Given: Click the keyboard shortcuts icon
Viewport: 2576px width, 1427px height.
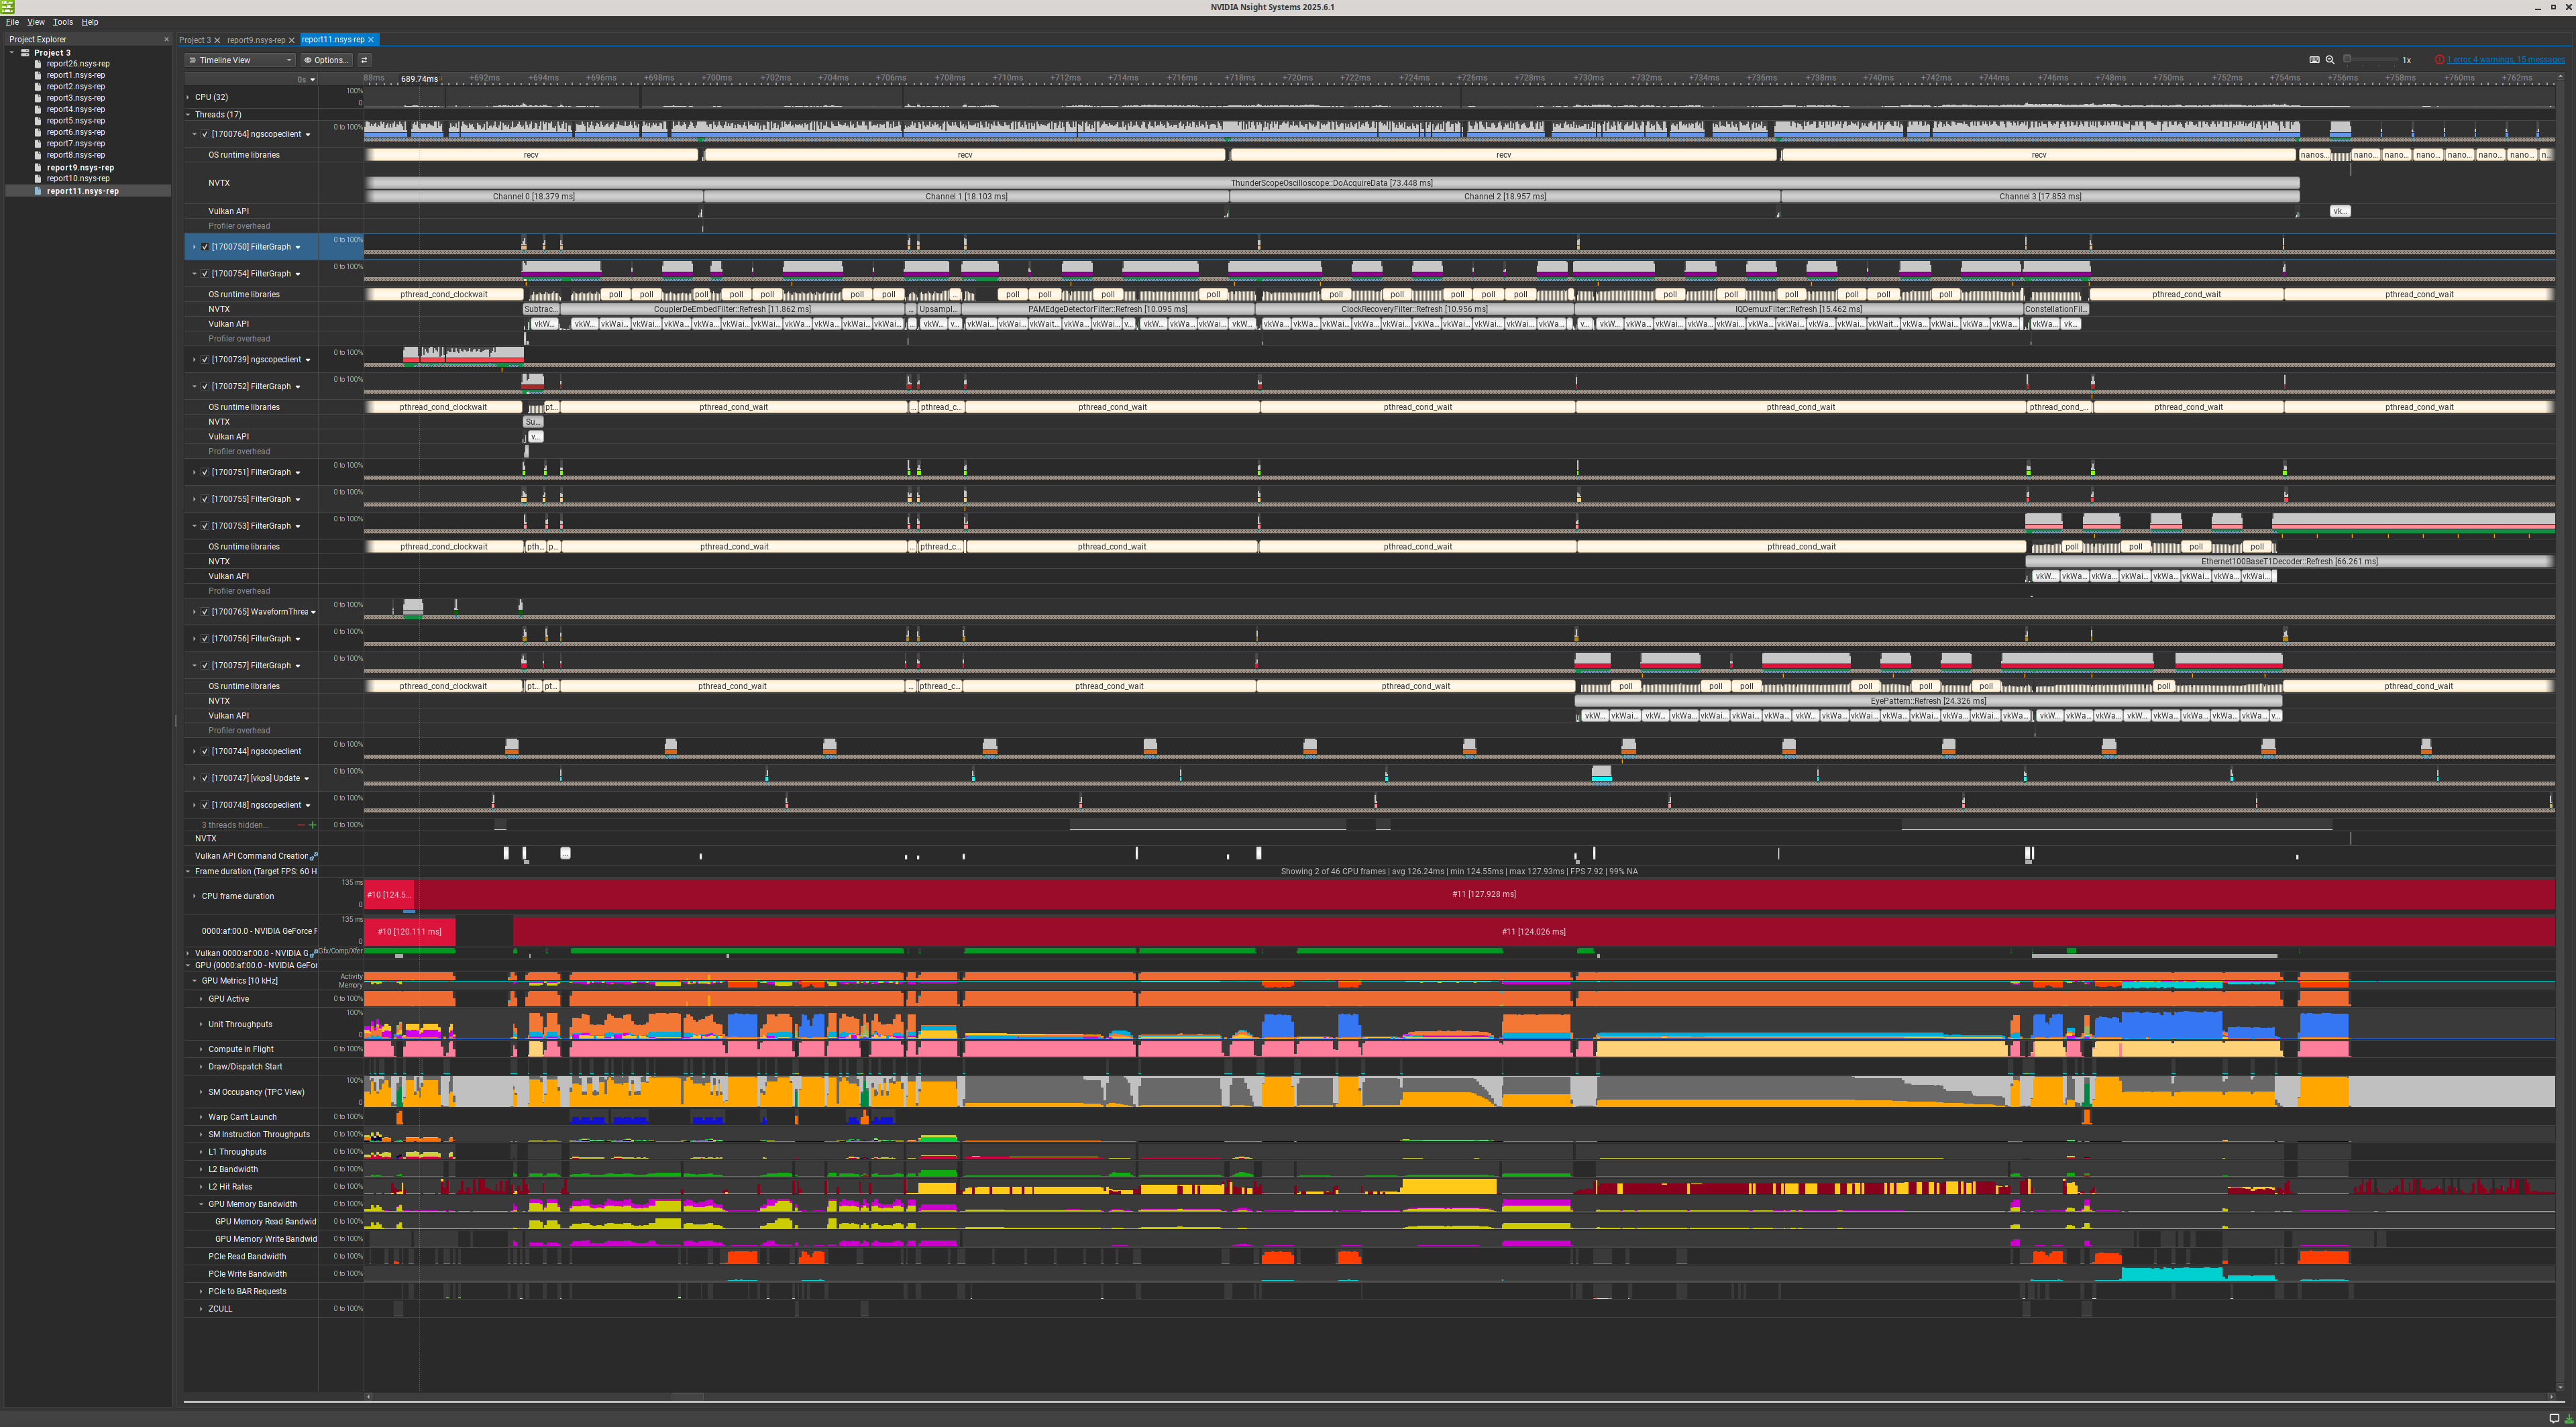Looking at the screenshot, I should coord(2314,60).
